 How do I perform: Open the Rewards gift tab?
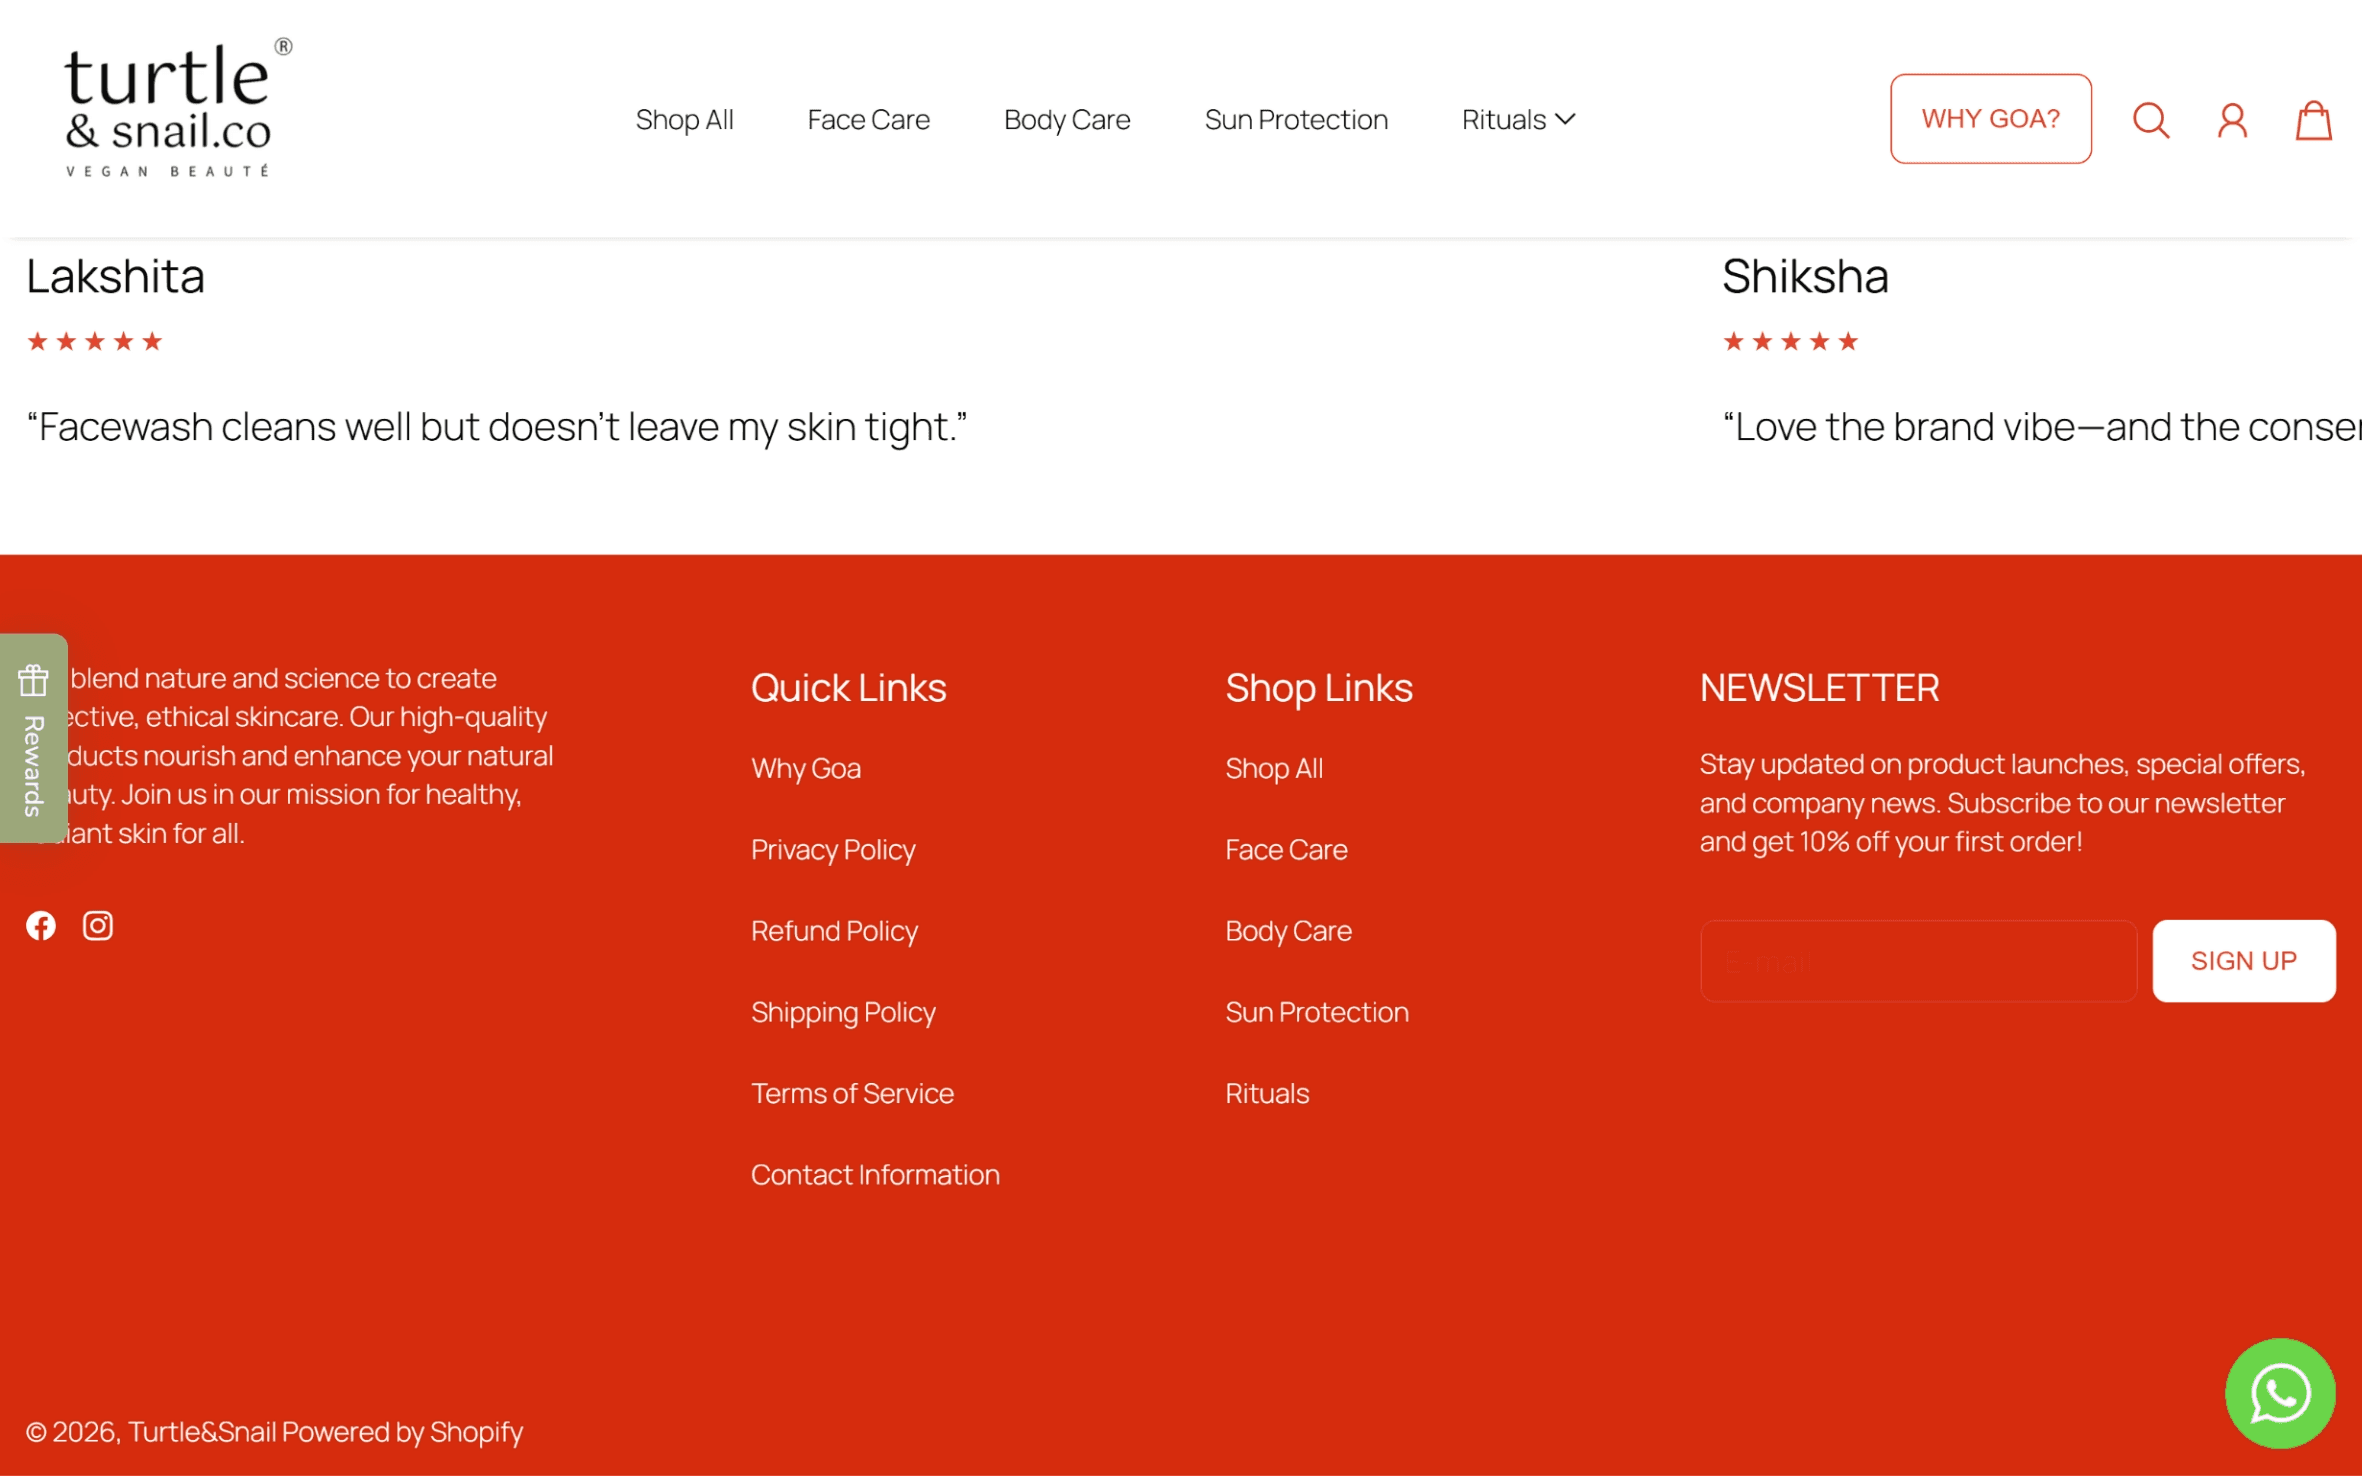33,738
